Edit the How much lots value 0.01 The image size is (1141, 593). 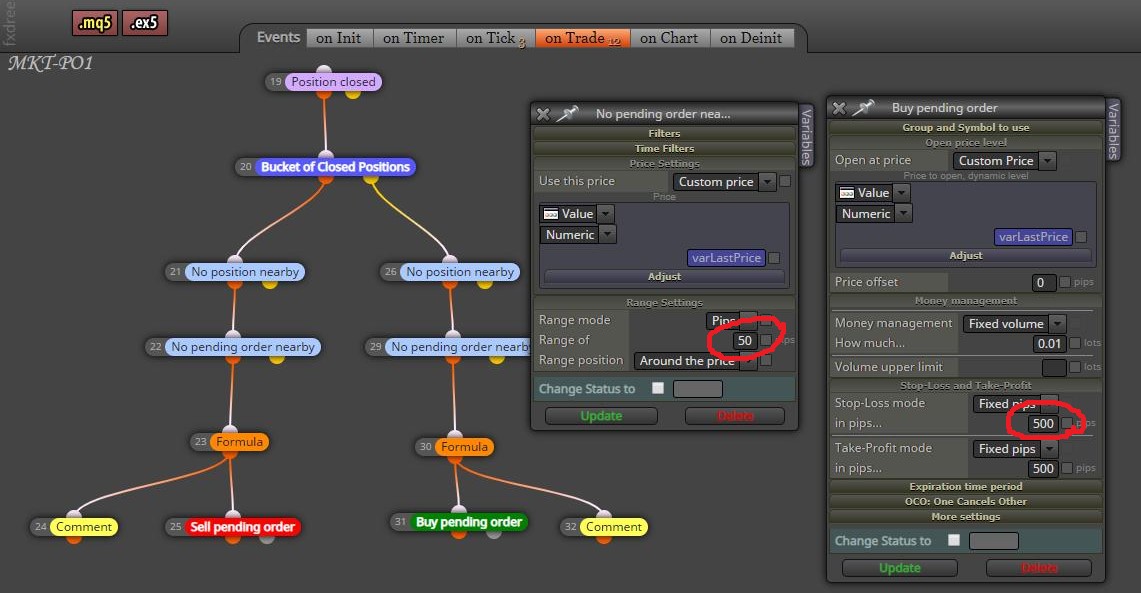tap(1049, 343)
